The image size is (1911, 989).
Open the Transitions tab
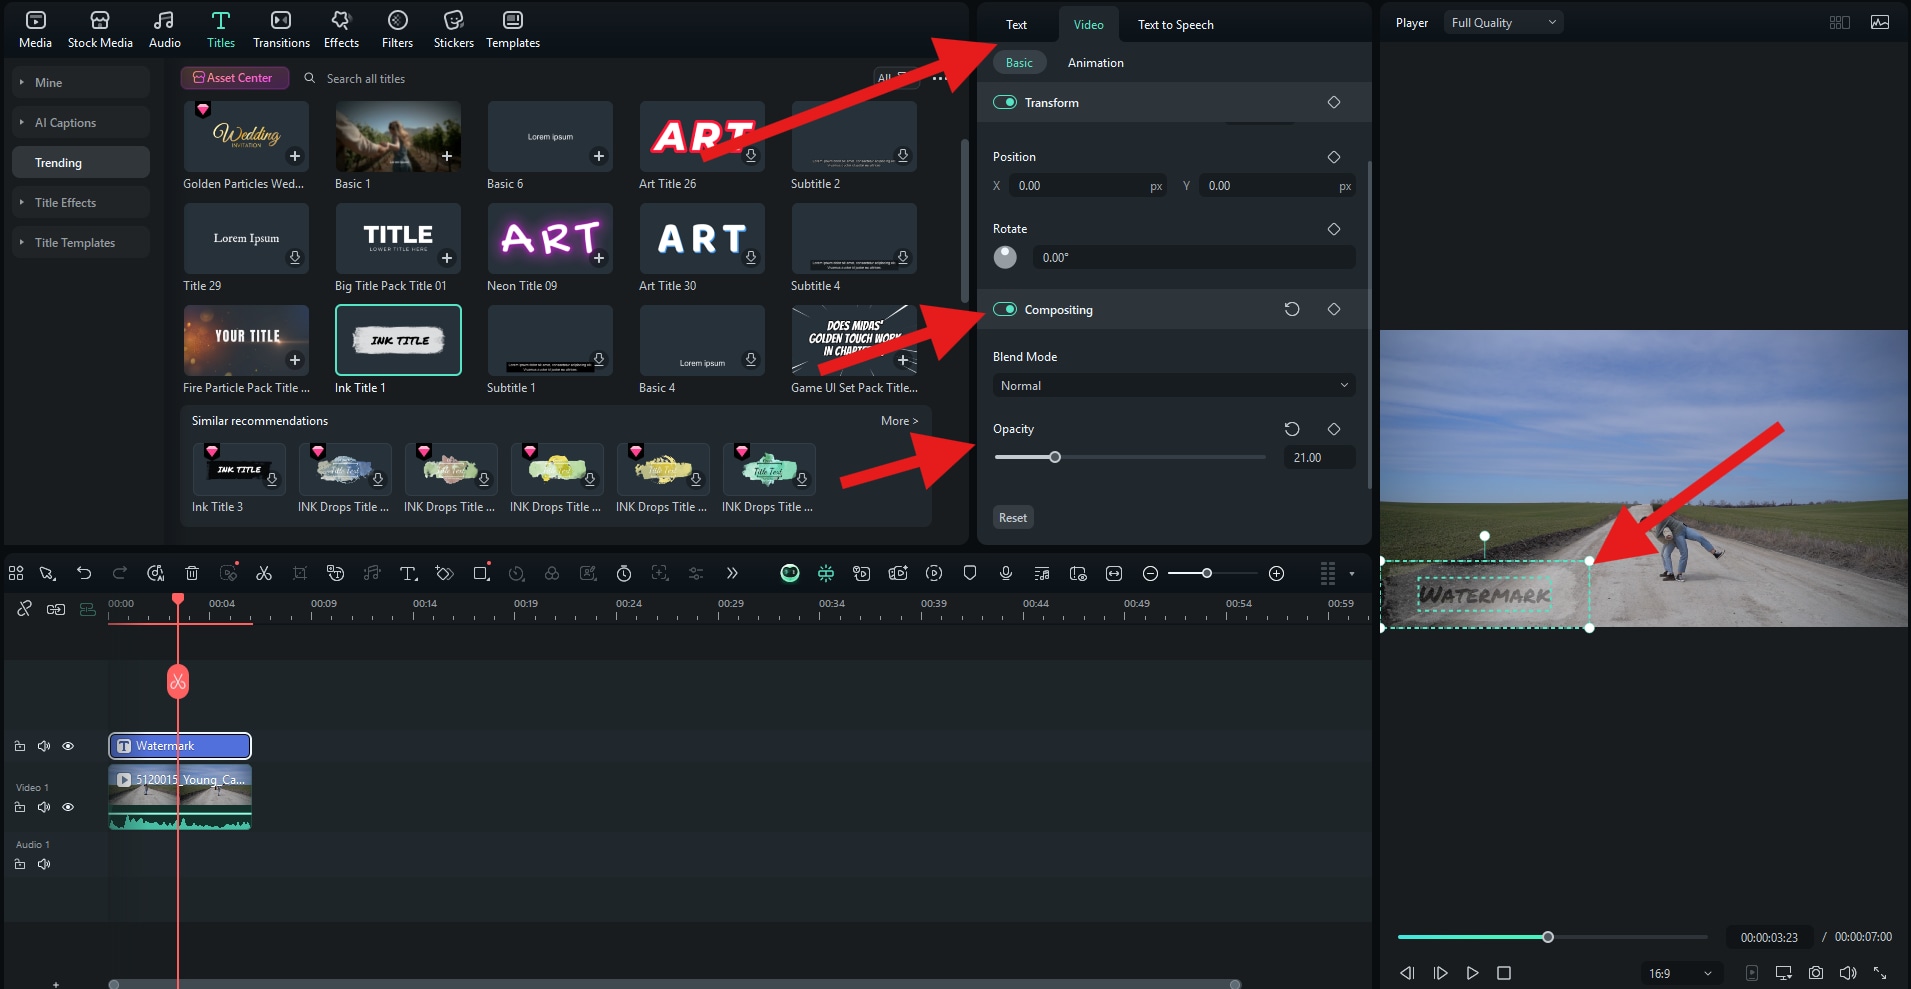tap(281, 29)
